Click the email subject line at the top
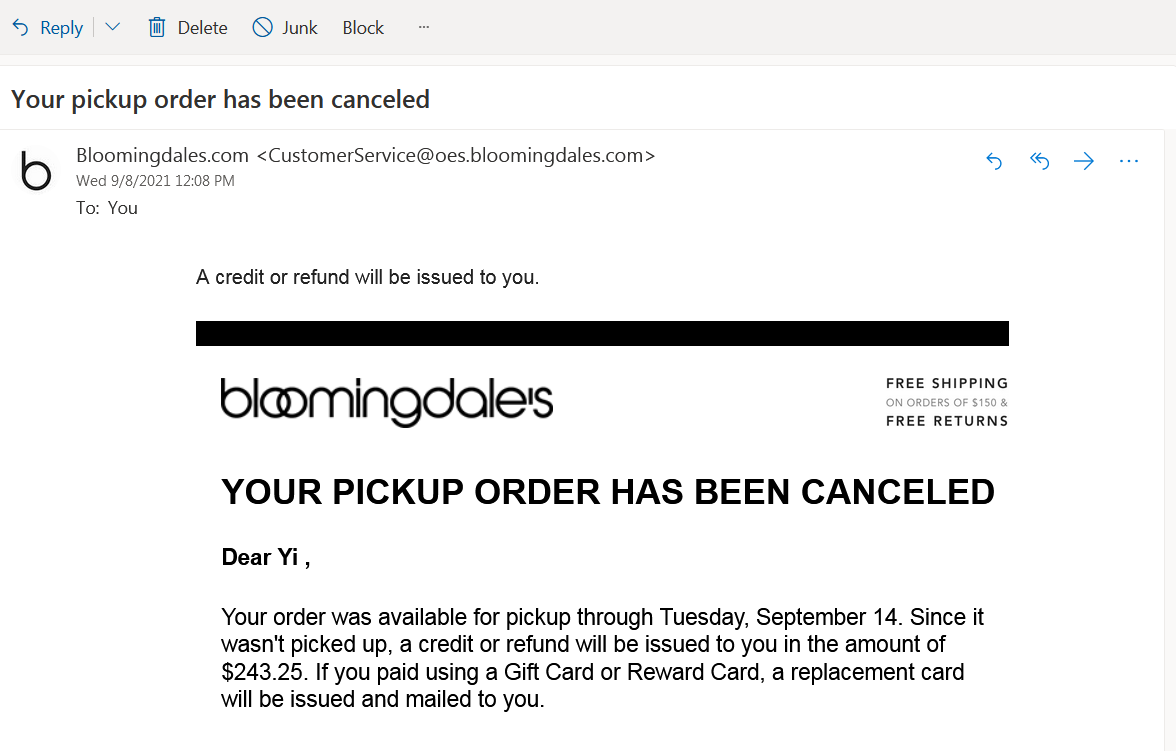The width and height of the screenshot is (1176, 751). [x=220, y=99]
